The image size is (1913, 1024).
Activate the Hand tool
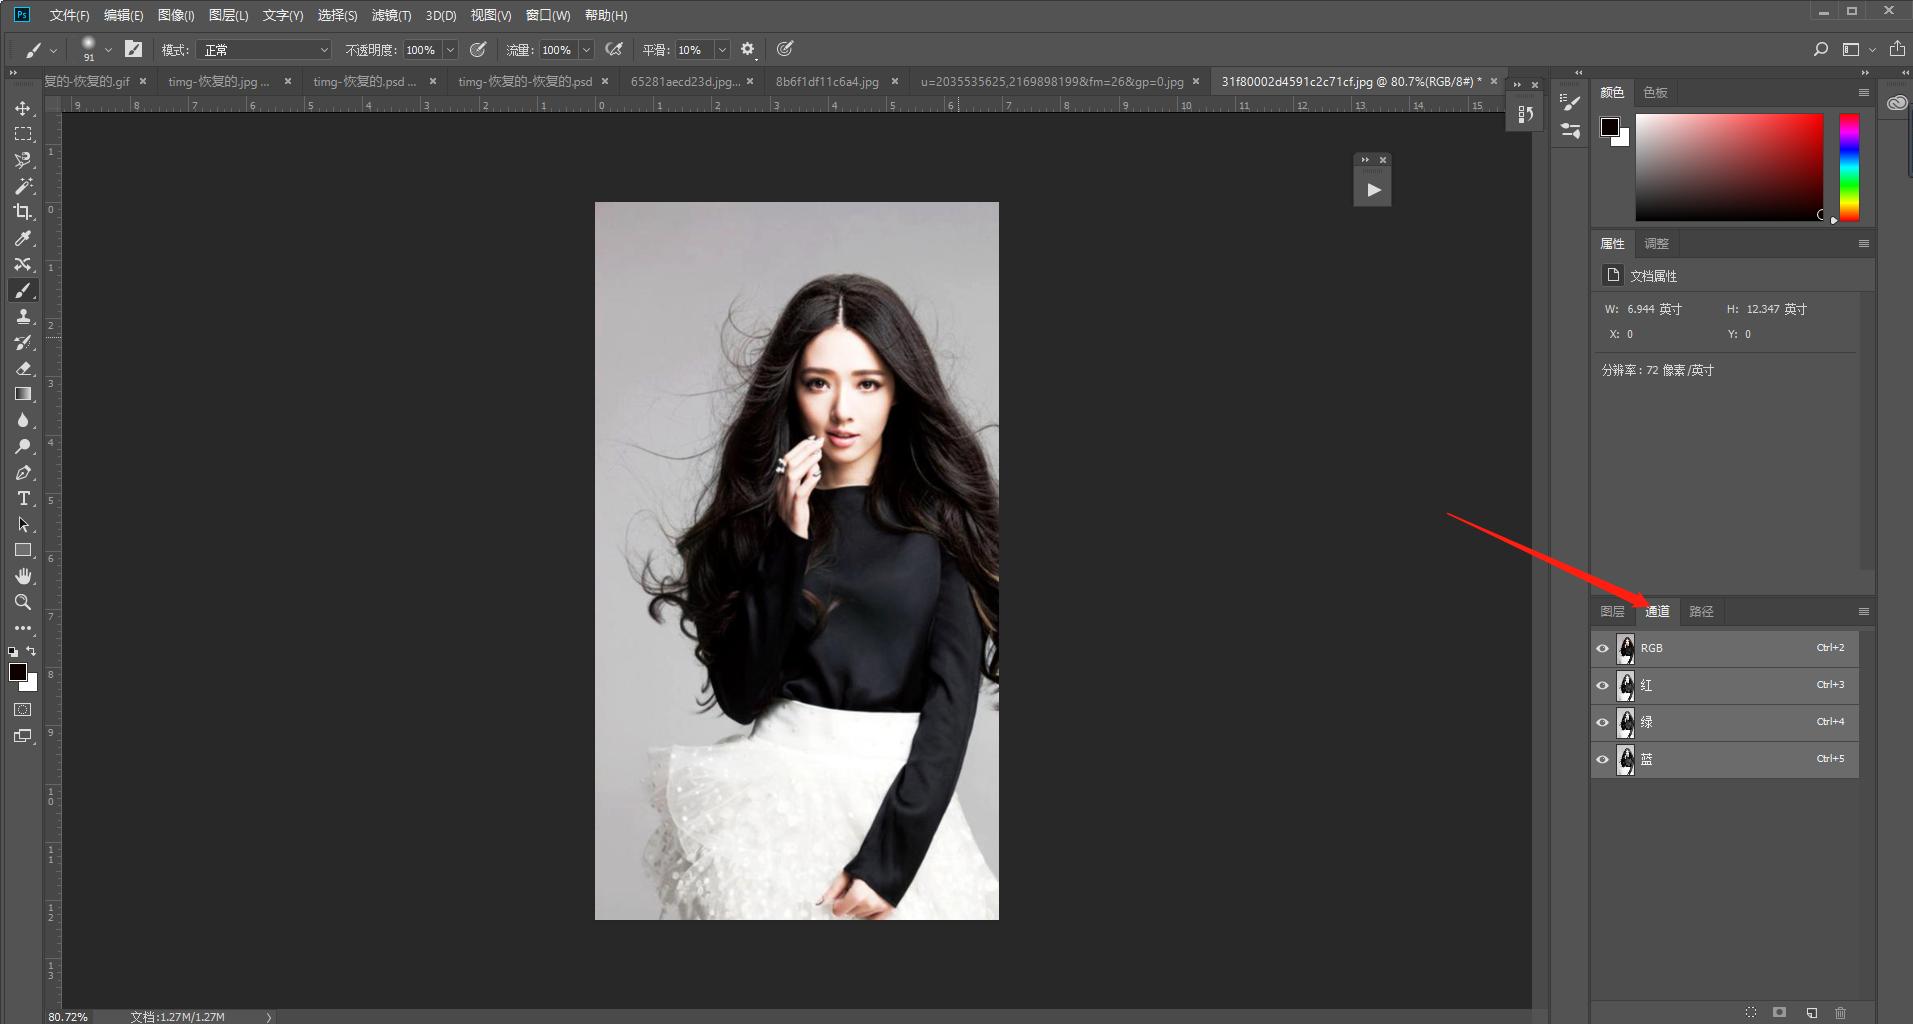22,576
